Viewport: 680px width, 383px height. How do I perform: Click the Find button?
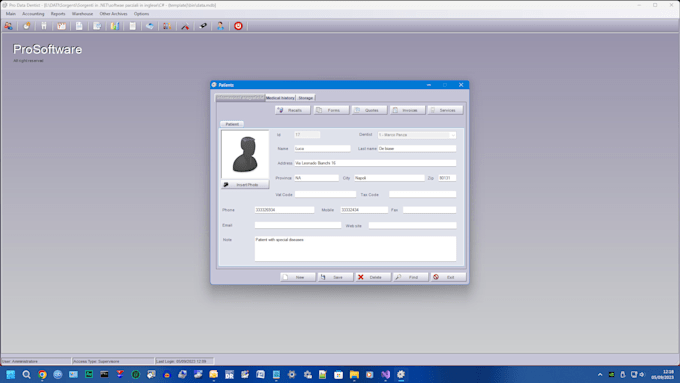(411, 277)
